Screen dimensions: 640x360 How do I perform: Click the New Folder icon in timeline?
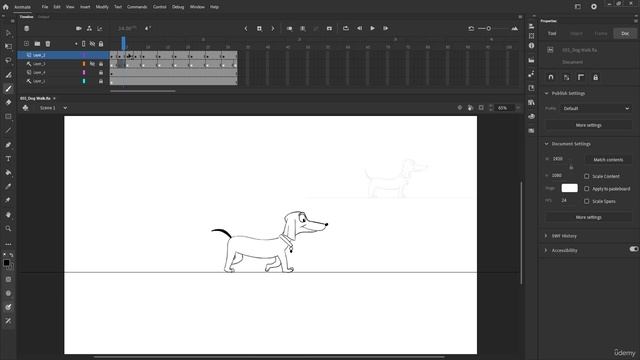click(37, 44)
